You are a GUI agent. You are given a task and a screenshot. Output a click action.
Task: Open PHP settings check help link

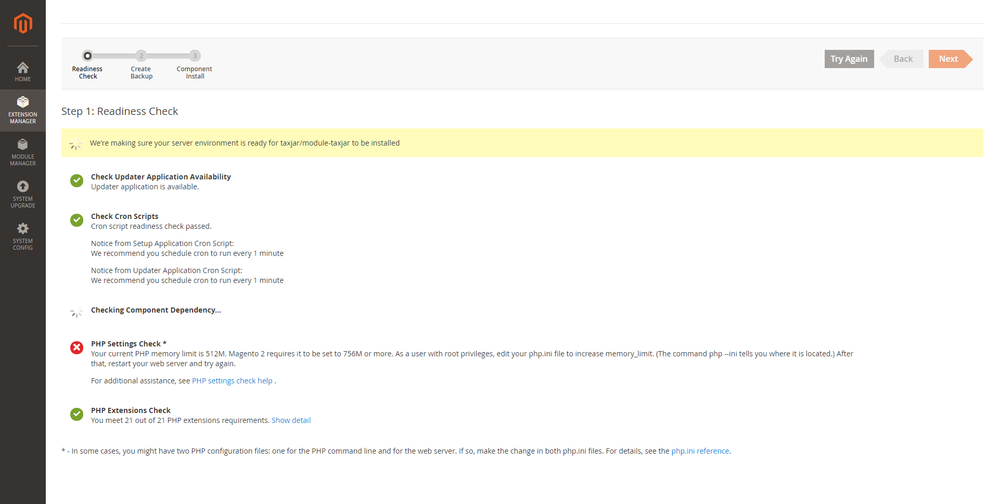tap(232, 380)
